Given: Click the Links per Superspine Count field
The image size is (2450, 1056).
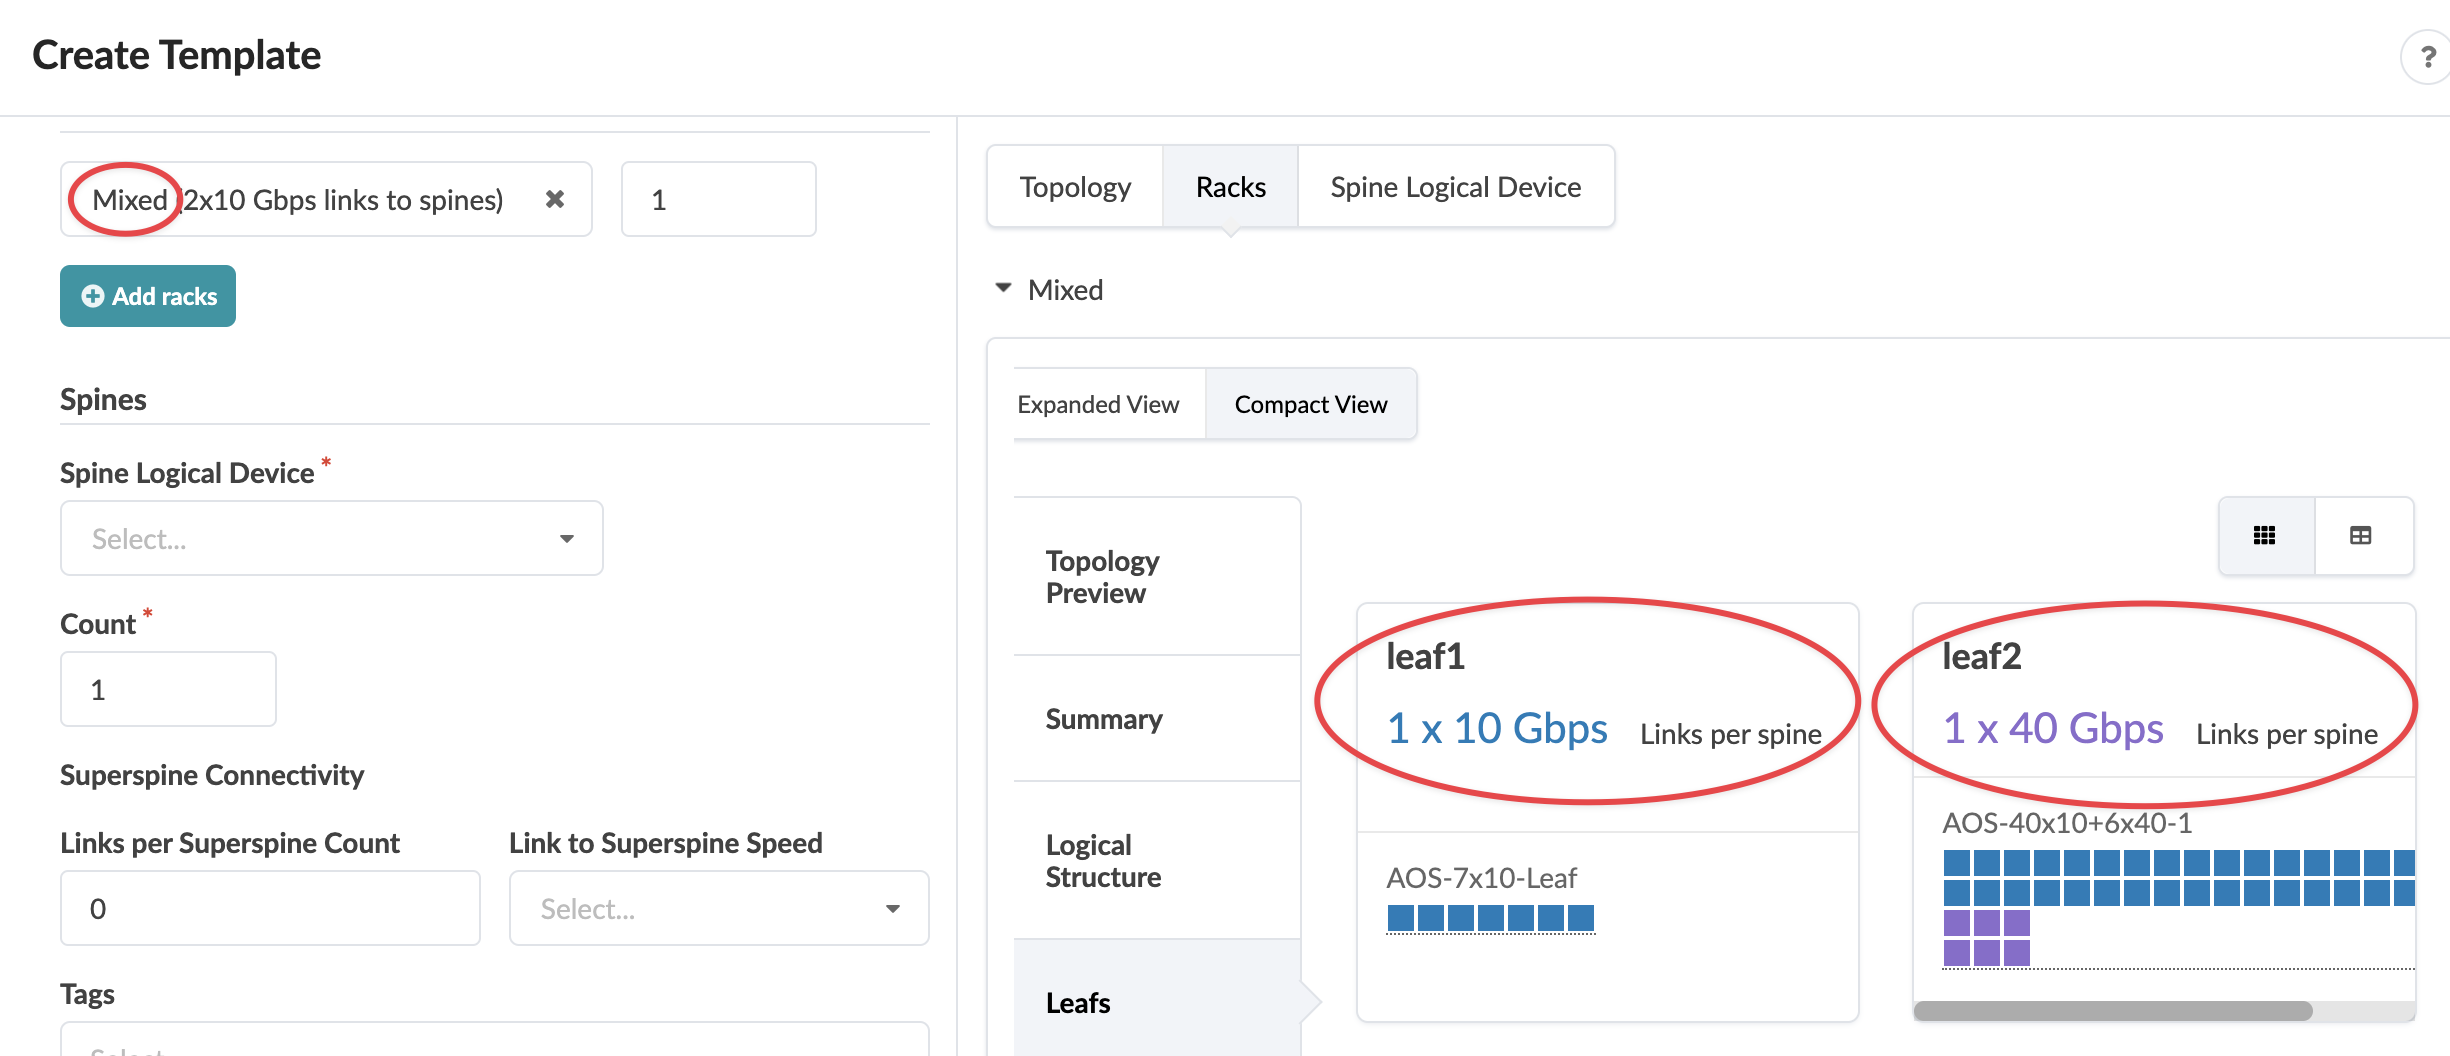Looking at the screenshot, I should click(x=270, y=908).
